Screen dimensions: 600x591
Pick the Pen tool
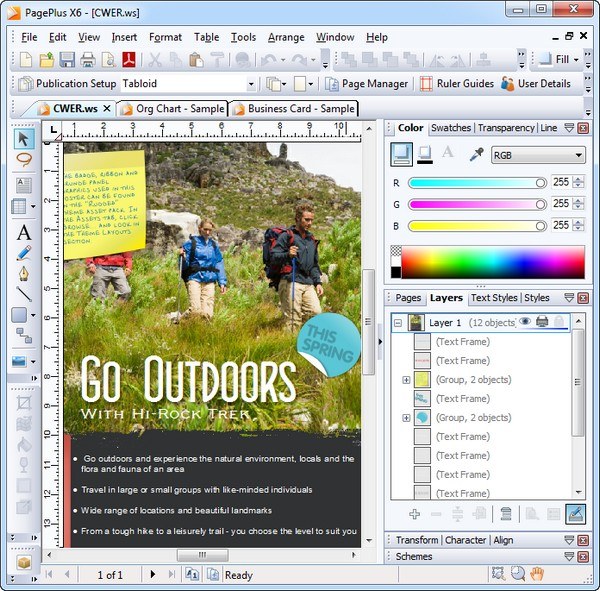click(24, 273)
